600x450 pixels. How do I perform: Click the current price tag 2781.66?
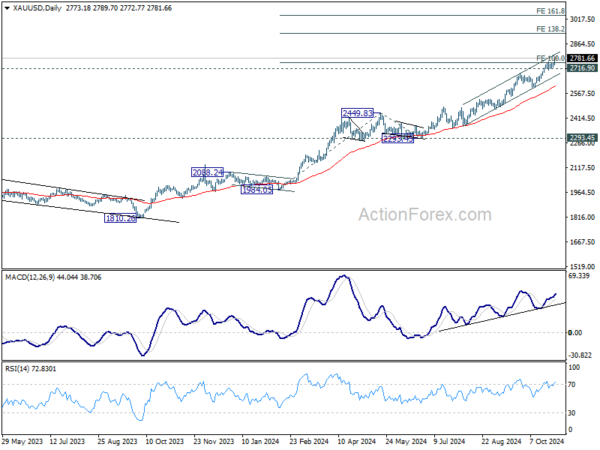[582, 58]
